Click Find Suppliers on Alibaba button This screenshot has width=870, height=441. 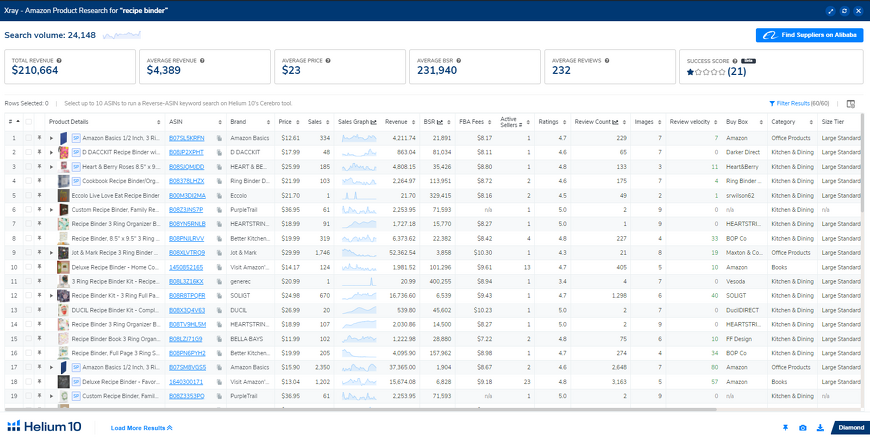point(810,35)
